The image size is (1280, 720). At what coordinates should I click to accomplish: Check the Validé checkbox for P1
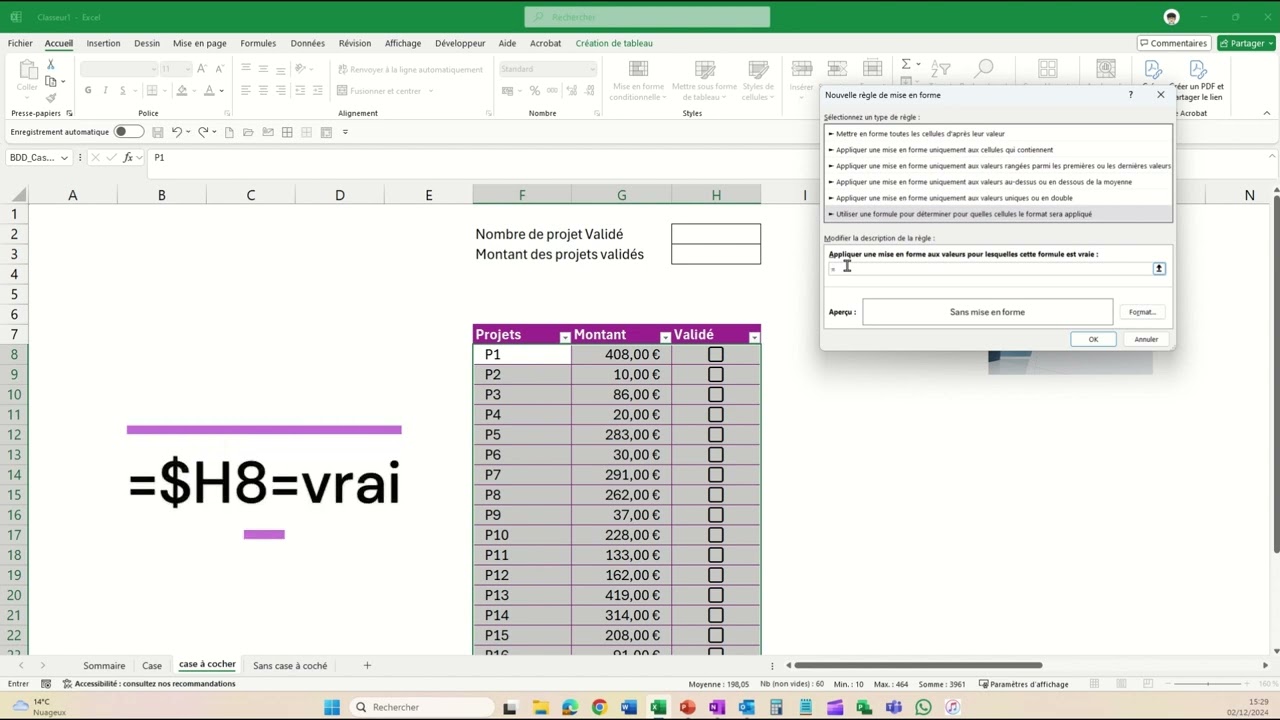pyautogui.click(x=715, y=354)
